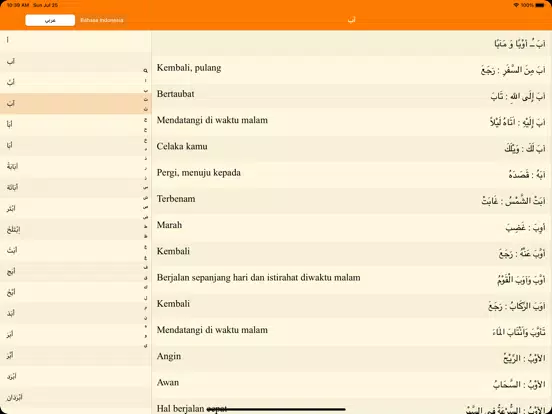Jump to letter ب in the index strip
552x414 pixels.
coord(145,91)
